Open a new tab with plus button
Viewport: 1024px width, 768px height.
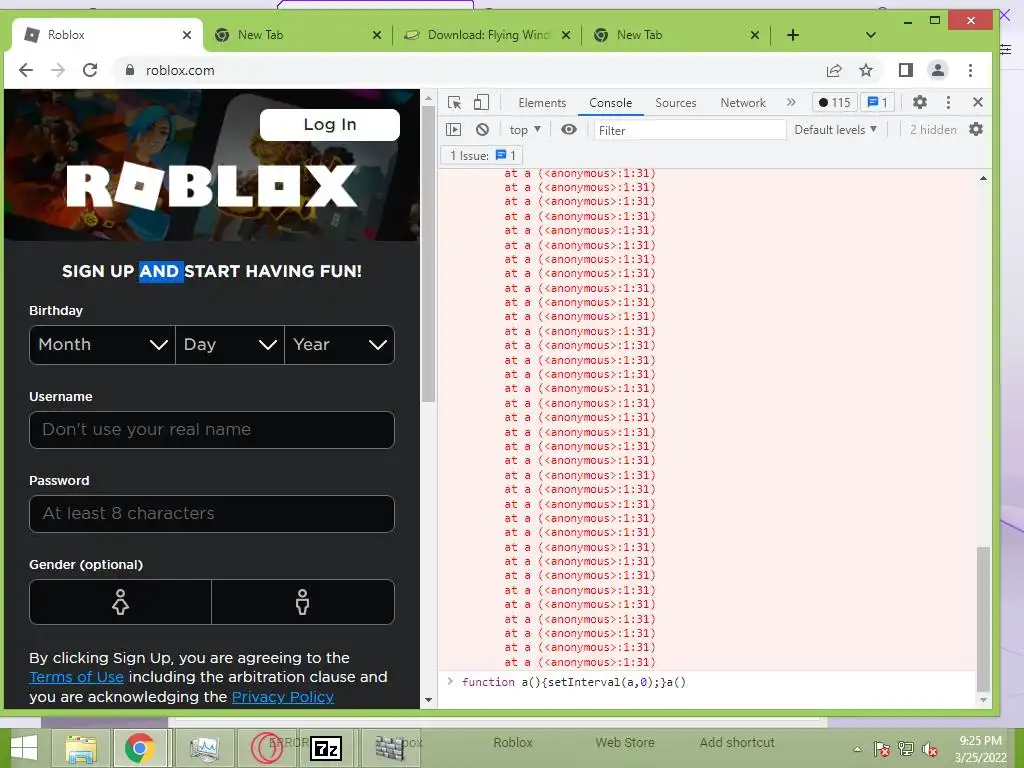tap(793, 35)
